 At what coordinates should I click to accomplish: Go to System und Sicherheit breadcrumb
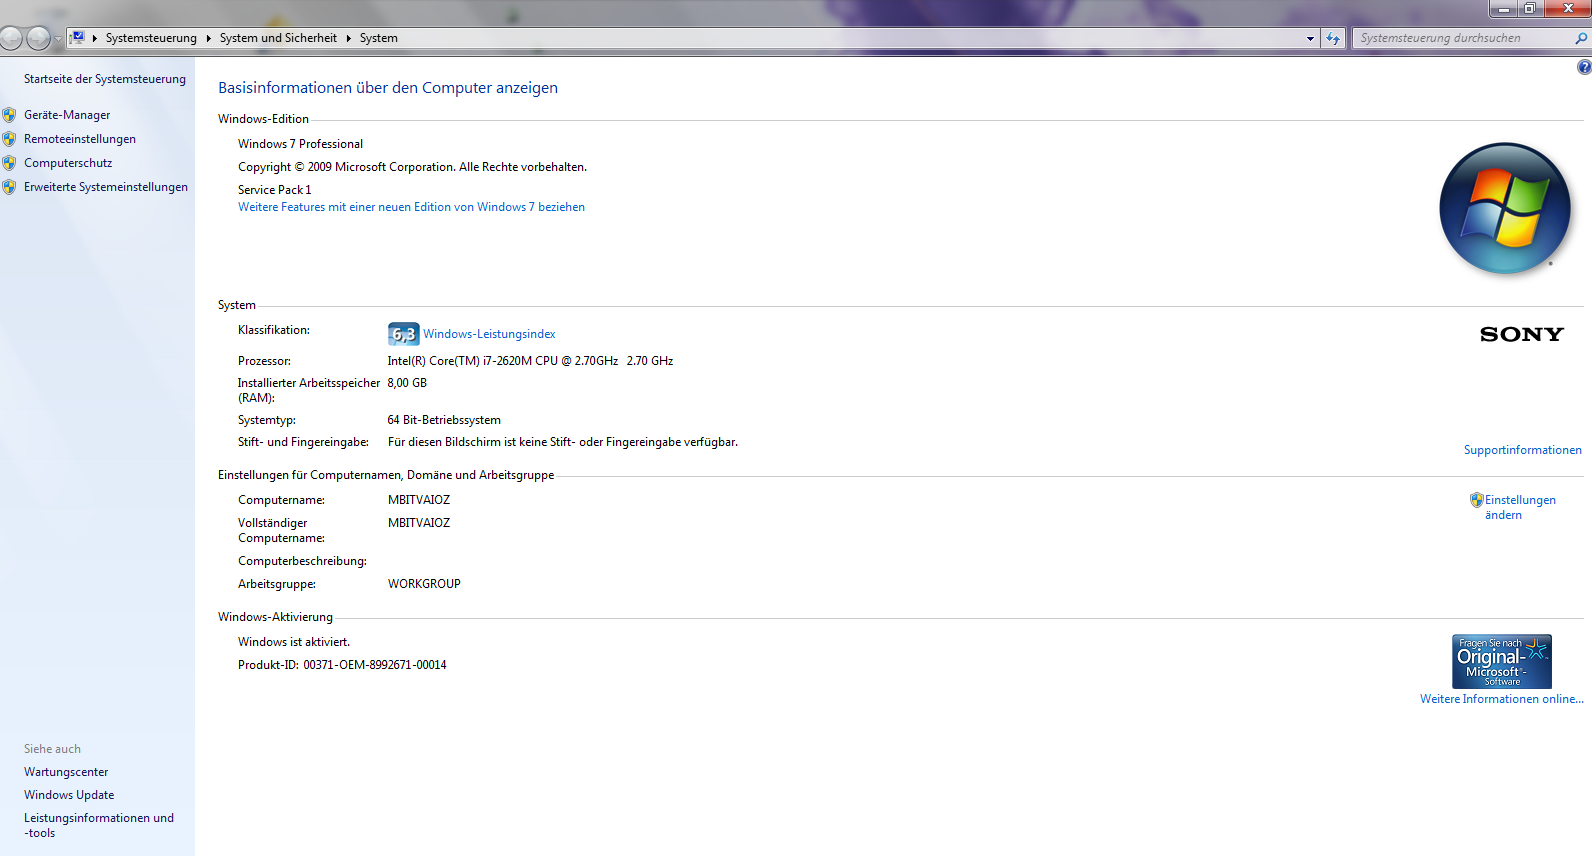point(278,38)
